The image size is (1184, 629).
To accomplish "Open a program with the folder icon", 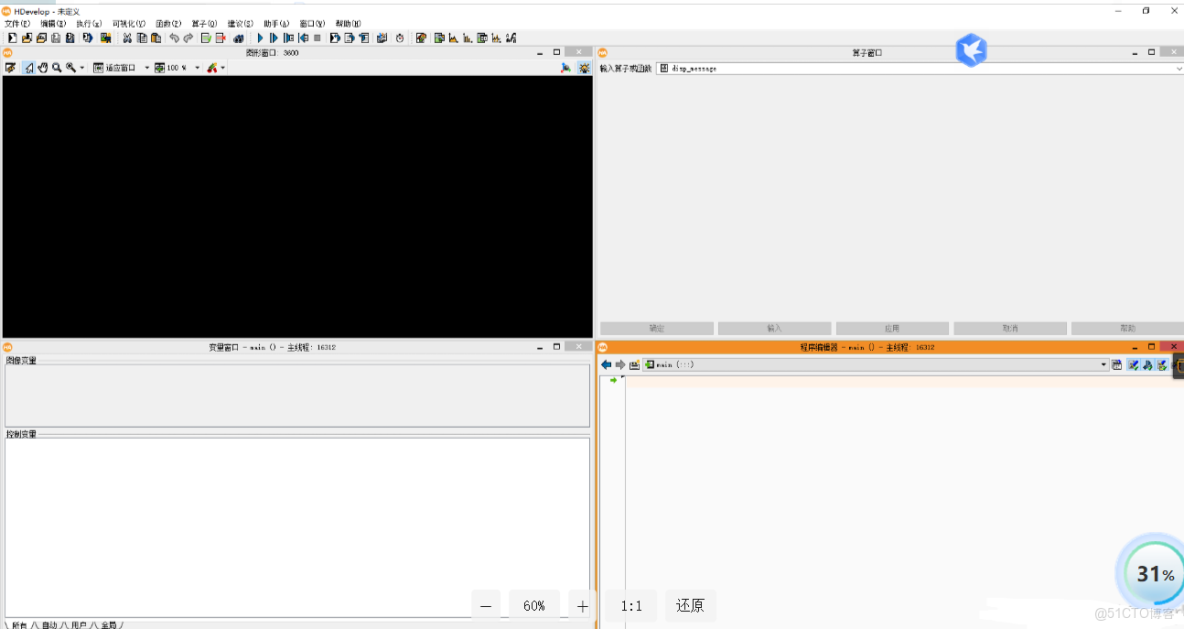I will click(26, 38).
